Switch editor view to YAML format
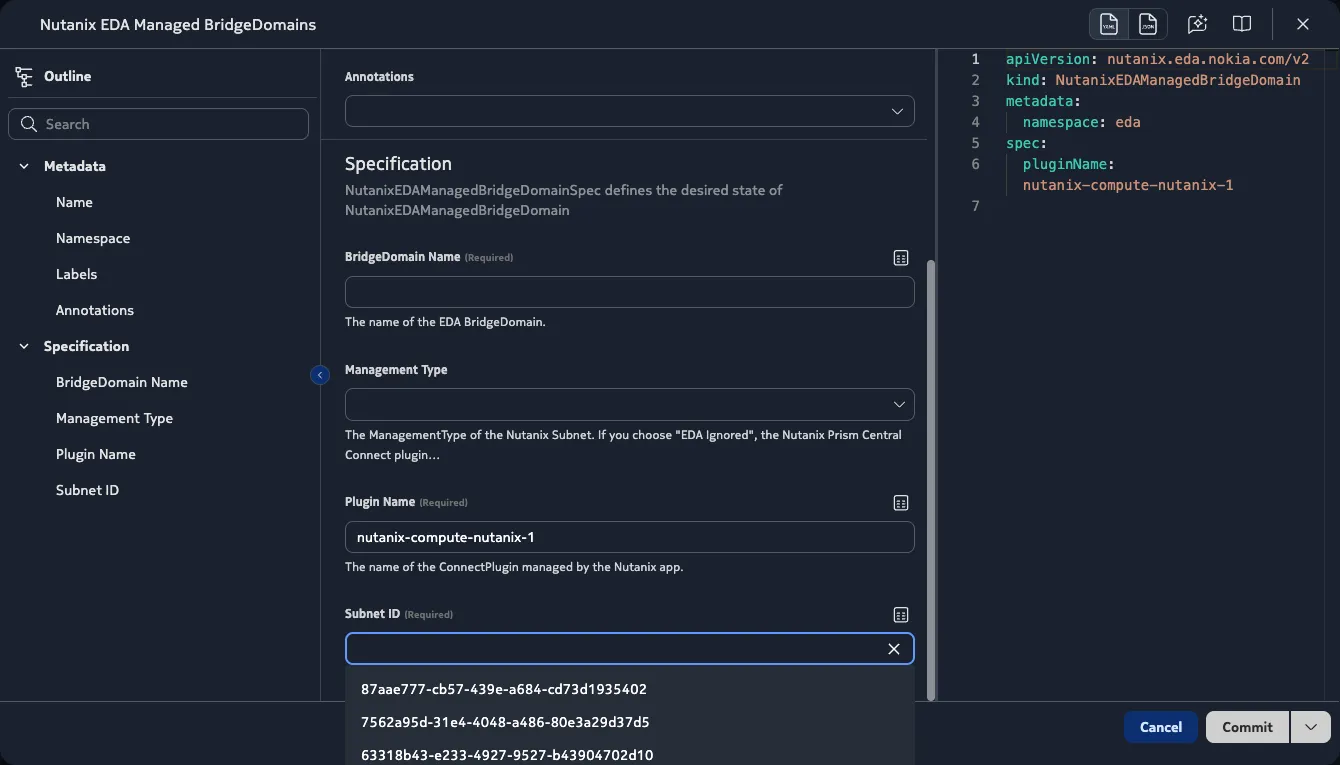This screenshot has width=1340, height=765. pyautogui.click(x=1108, y=24)
